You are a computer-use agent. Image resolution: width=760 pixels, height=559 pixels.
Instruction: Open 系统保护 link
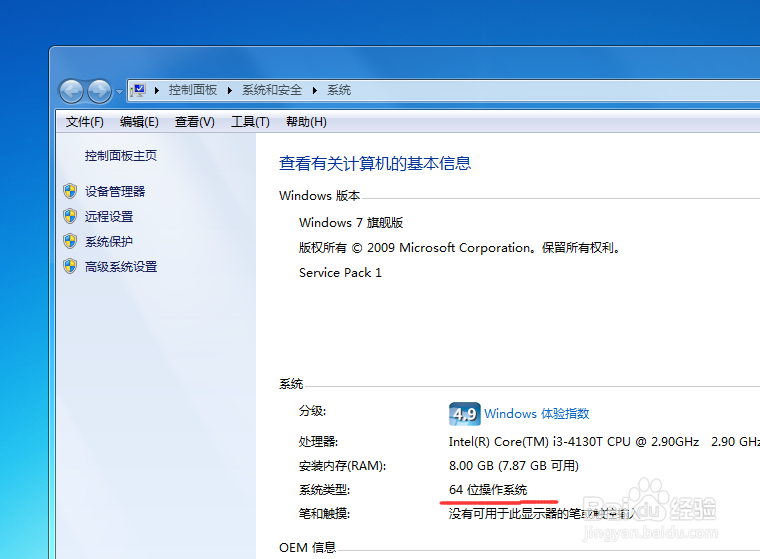[109, 241]
